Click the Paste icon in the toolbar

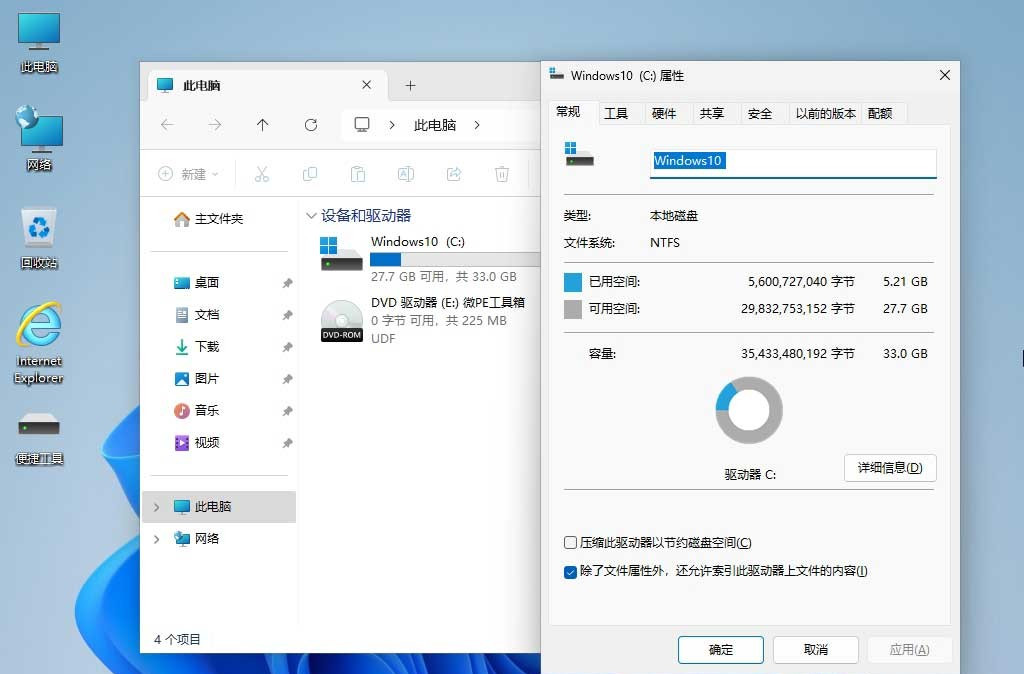pyautogui.click(x=357, y=174)
